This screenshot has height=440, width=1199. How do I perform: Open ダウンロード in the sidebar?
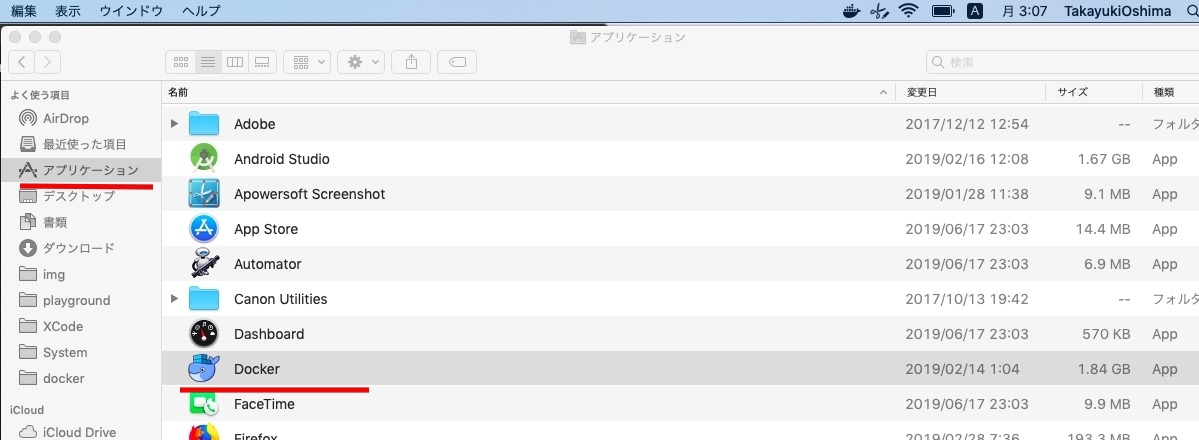[x=80, y=248]
